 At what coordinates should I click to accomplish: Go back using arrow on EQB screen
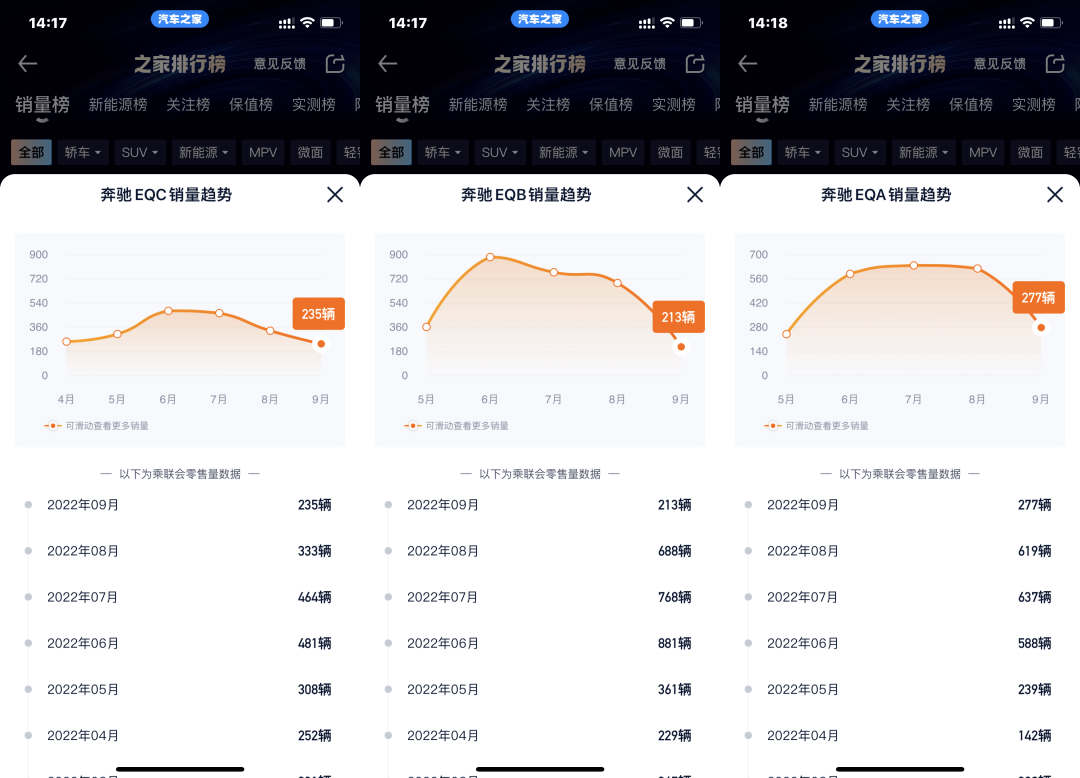pos(388,64)
